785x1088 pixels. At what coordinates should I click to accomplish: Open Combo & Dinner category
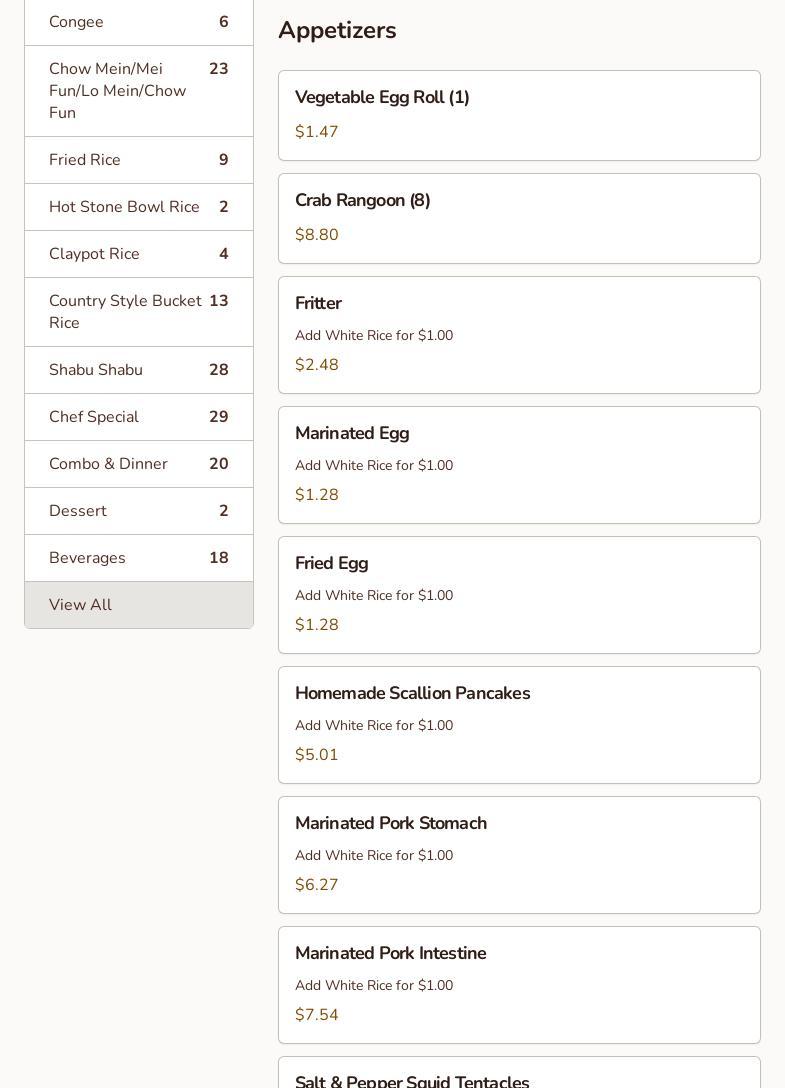(138, 464)
